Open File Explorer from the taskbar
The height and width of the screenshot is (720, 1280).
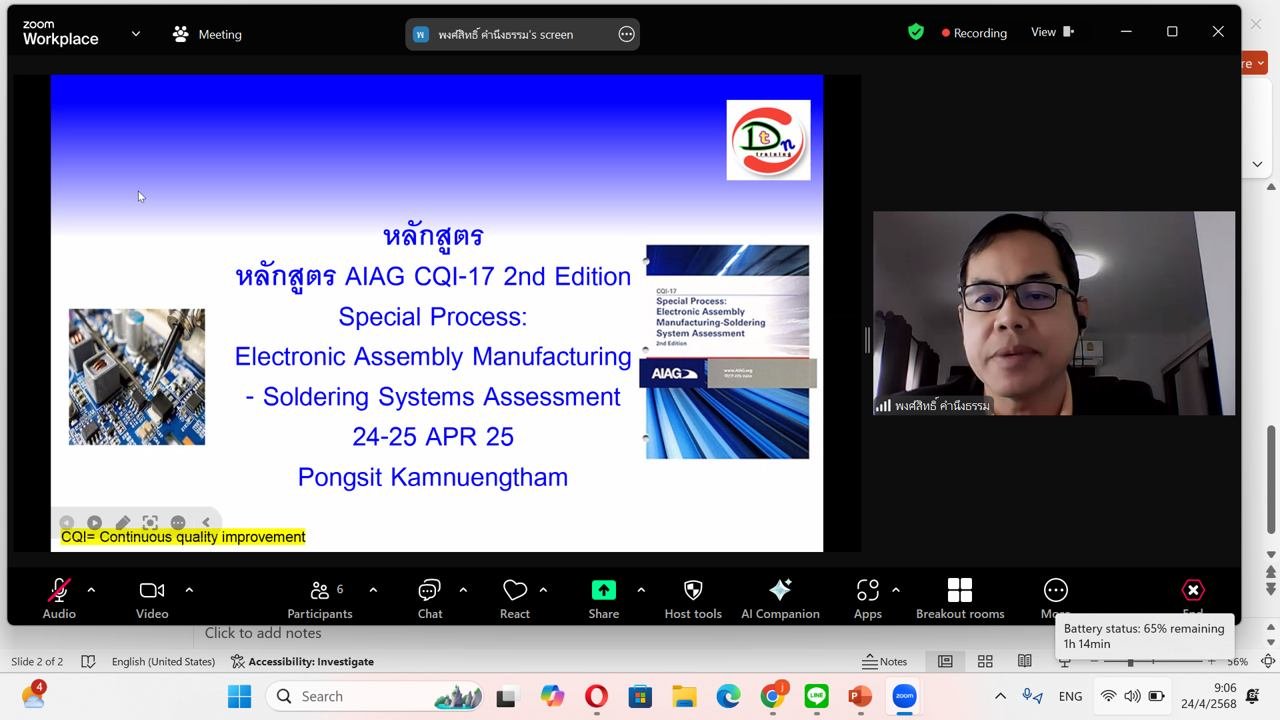[684, 696]
